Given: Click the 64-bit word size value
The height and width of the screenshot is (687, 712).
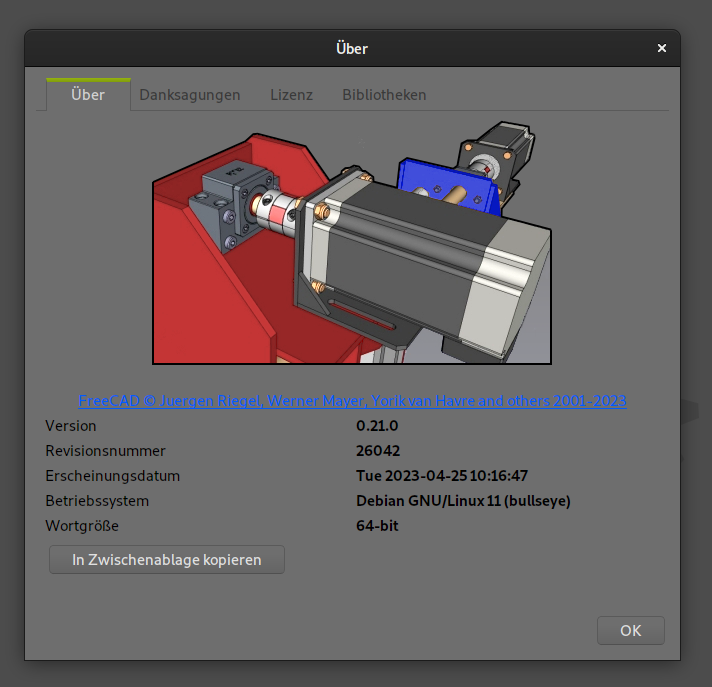Looking at the screenshot, I should 377,525.
